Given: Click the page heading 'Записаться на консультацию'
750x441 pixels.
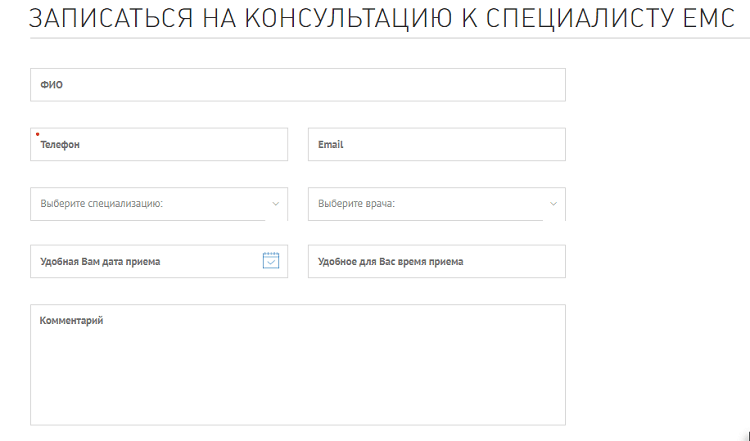Looking at the screenshot, I should [x=380, y=20].
